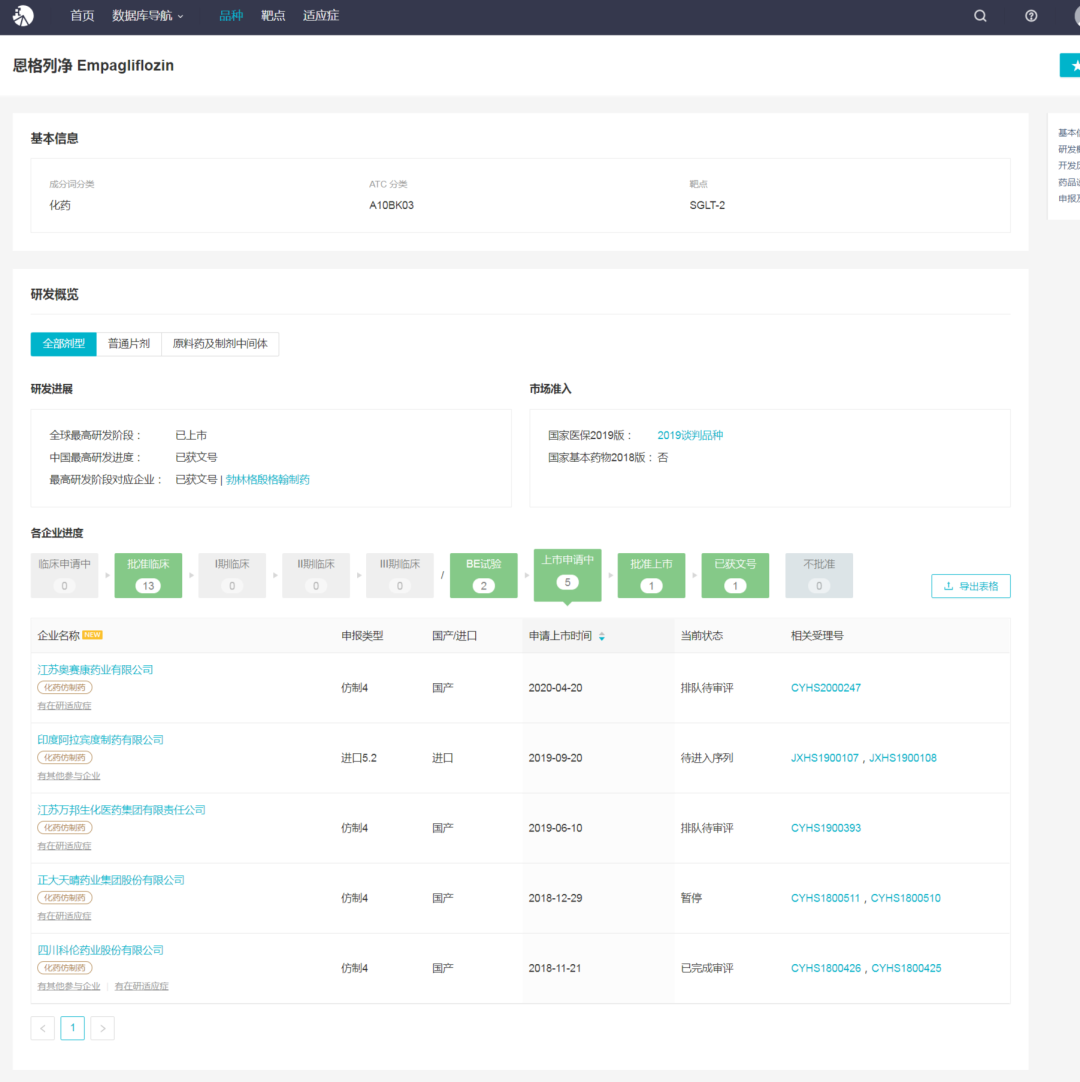Select the 已获文号 stage box

(x=735, y=575)
